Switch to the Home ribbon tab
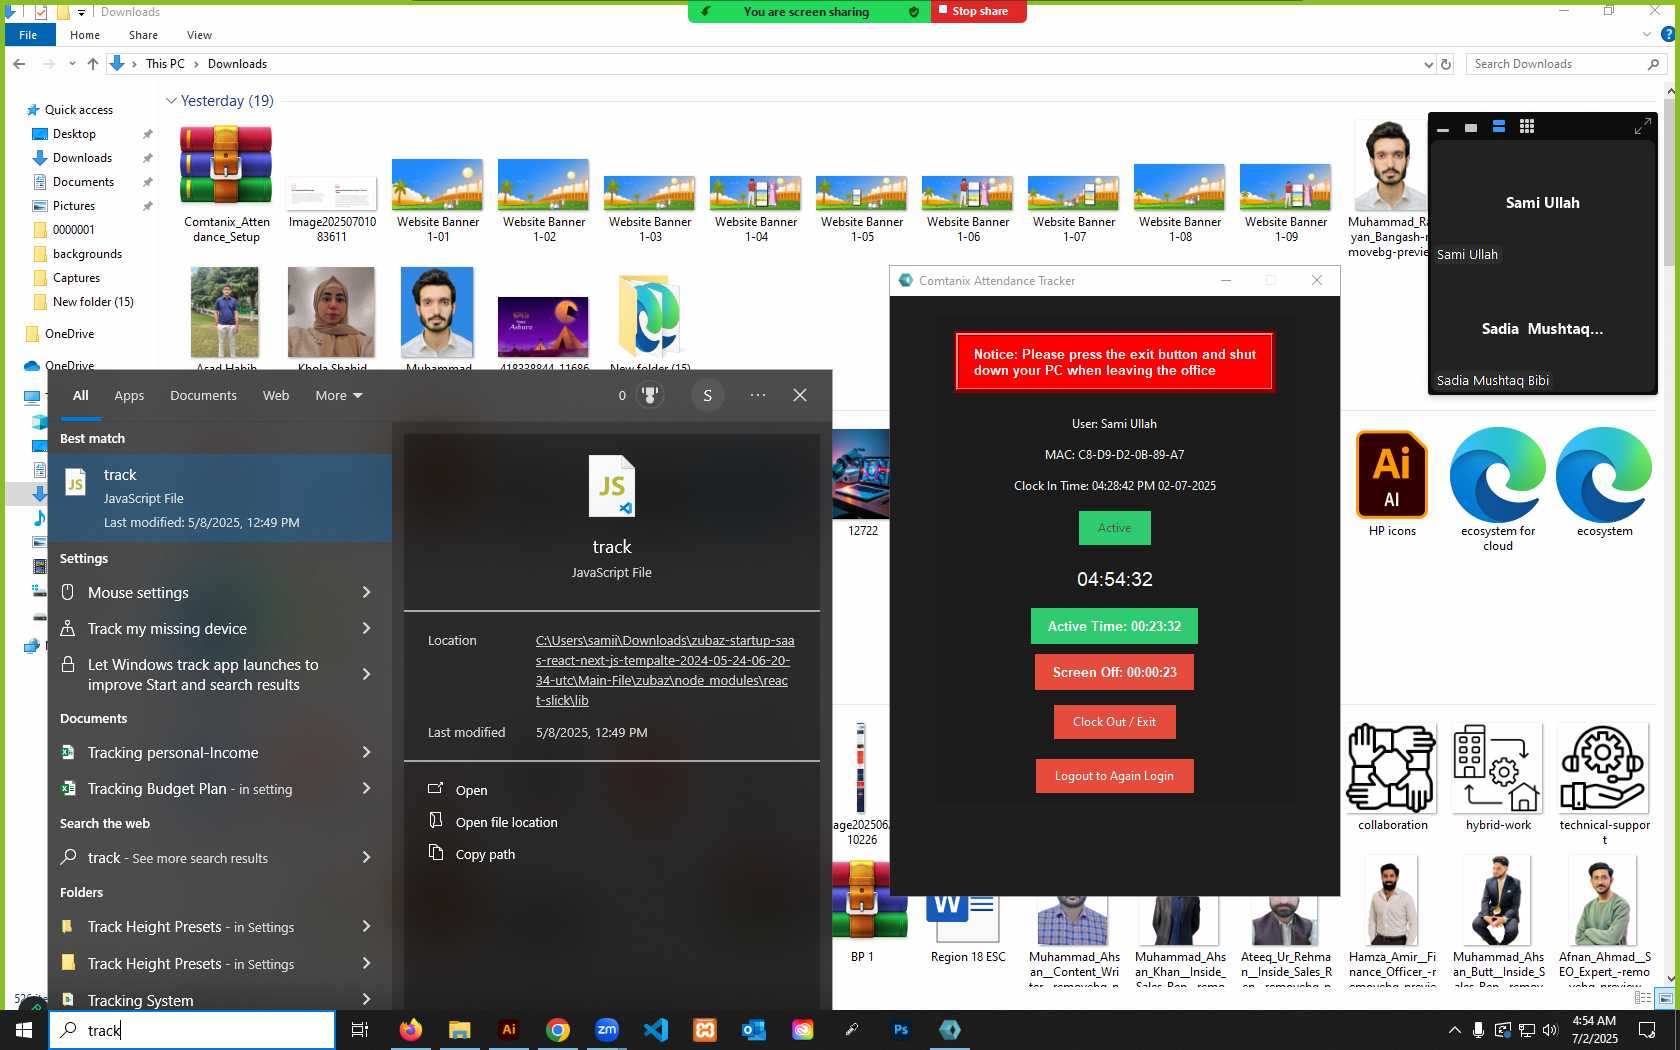 point(85,35)
